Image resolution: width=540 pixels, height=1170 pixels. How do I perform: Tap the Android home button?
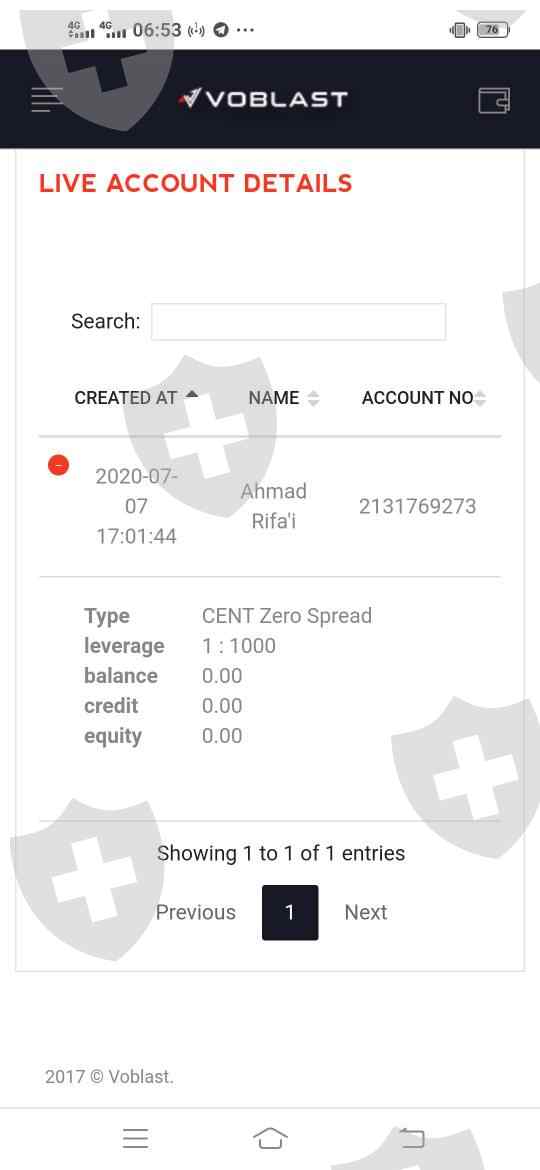pyautogui.click(x=270, y=1138)
